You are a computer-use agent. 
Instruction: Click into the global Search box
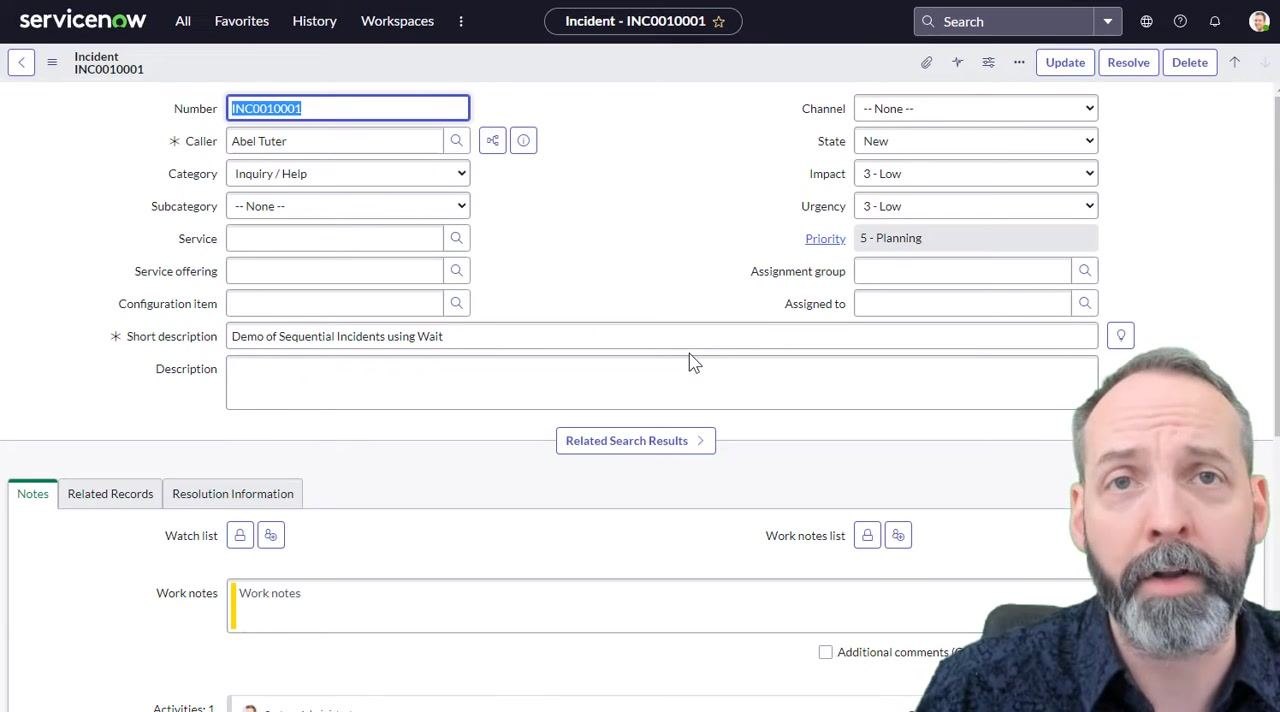pos(1004,21)
